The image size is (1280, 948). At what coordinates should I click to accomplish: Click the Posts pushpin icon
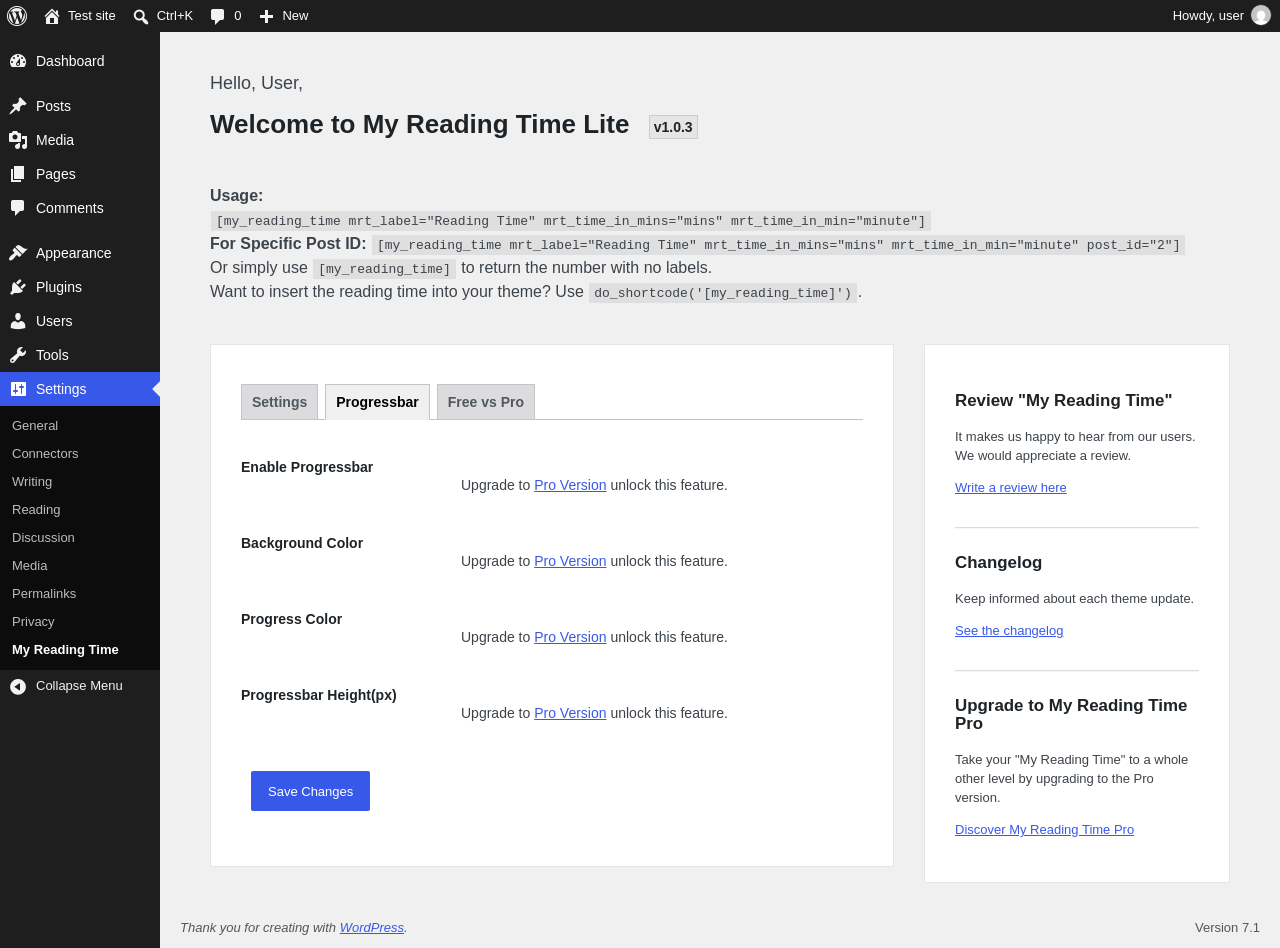click(x=18, y=106)
